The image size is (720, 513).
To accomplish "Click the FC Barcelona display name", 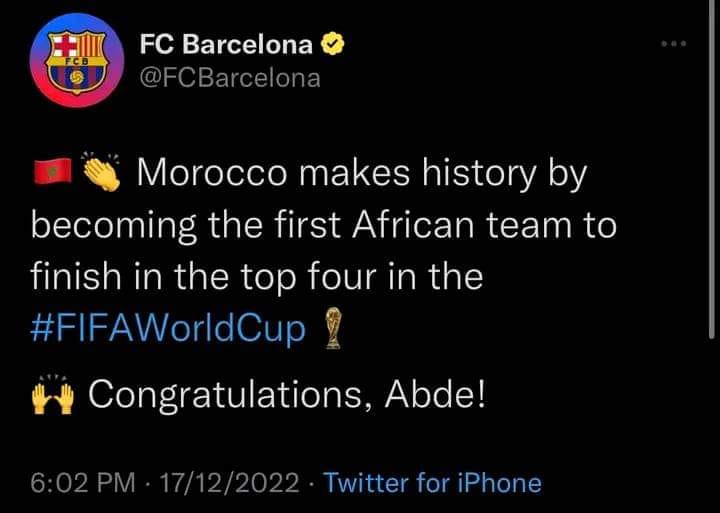I will pos(226,45).
